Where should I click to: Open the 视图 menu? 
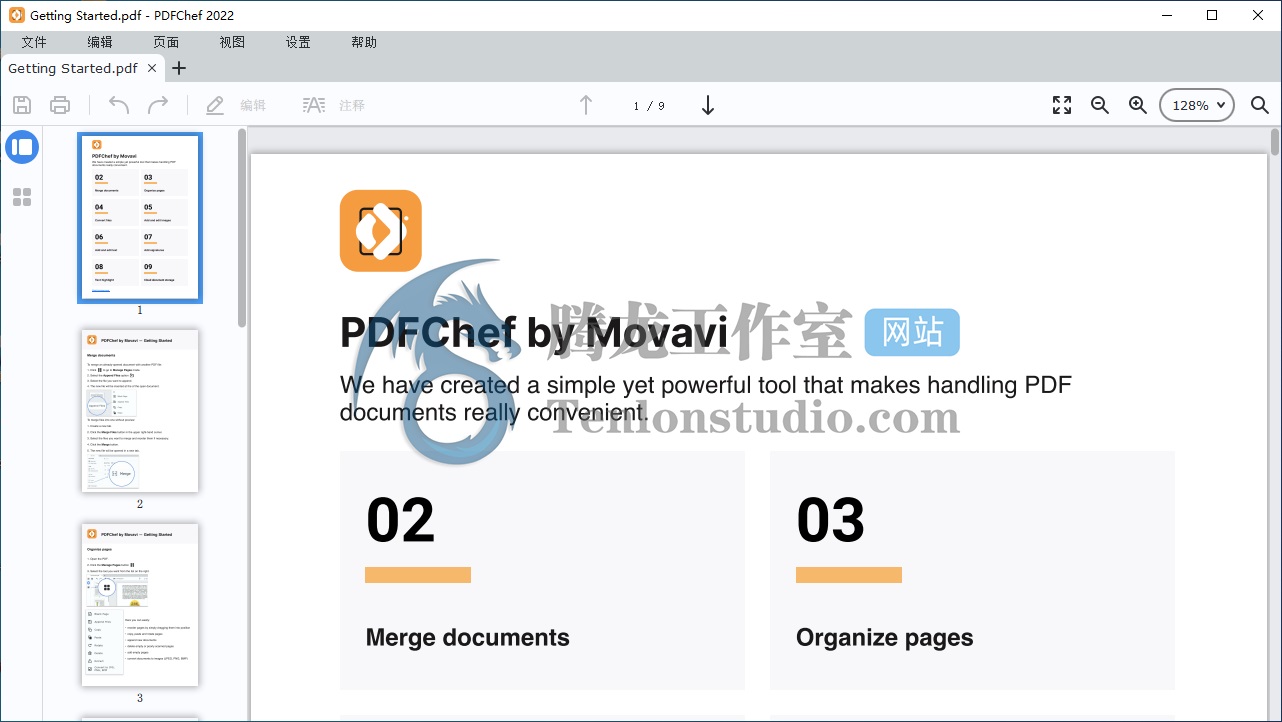pyautogui.click(x=232, y=42)
